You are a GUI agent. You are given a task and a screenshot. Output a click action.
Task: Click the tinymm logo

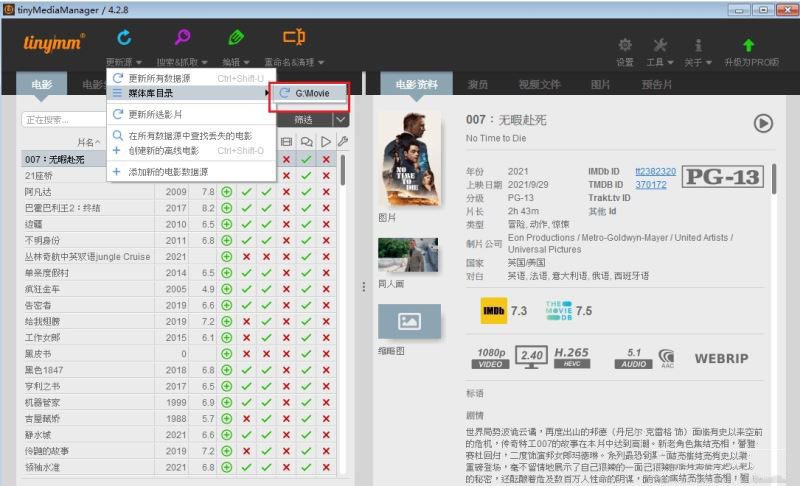54,43
